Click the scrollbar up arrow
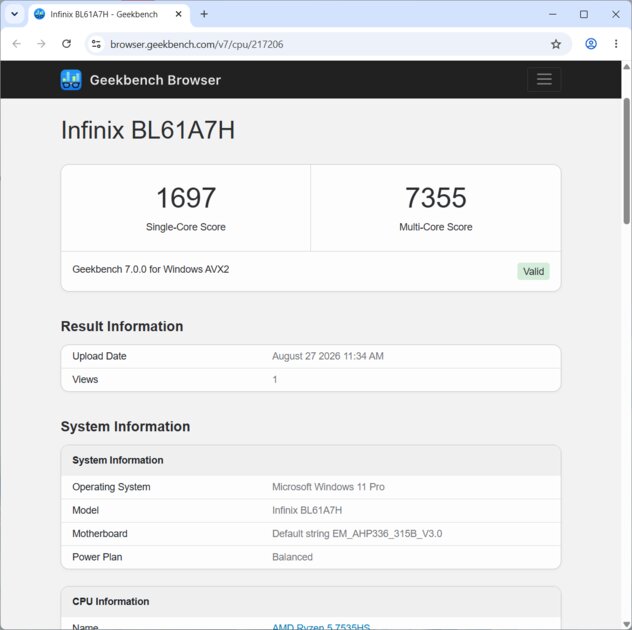This screenshot has height=630, width=632. (627, 67)
